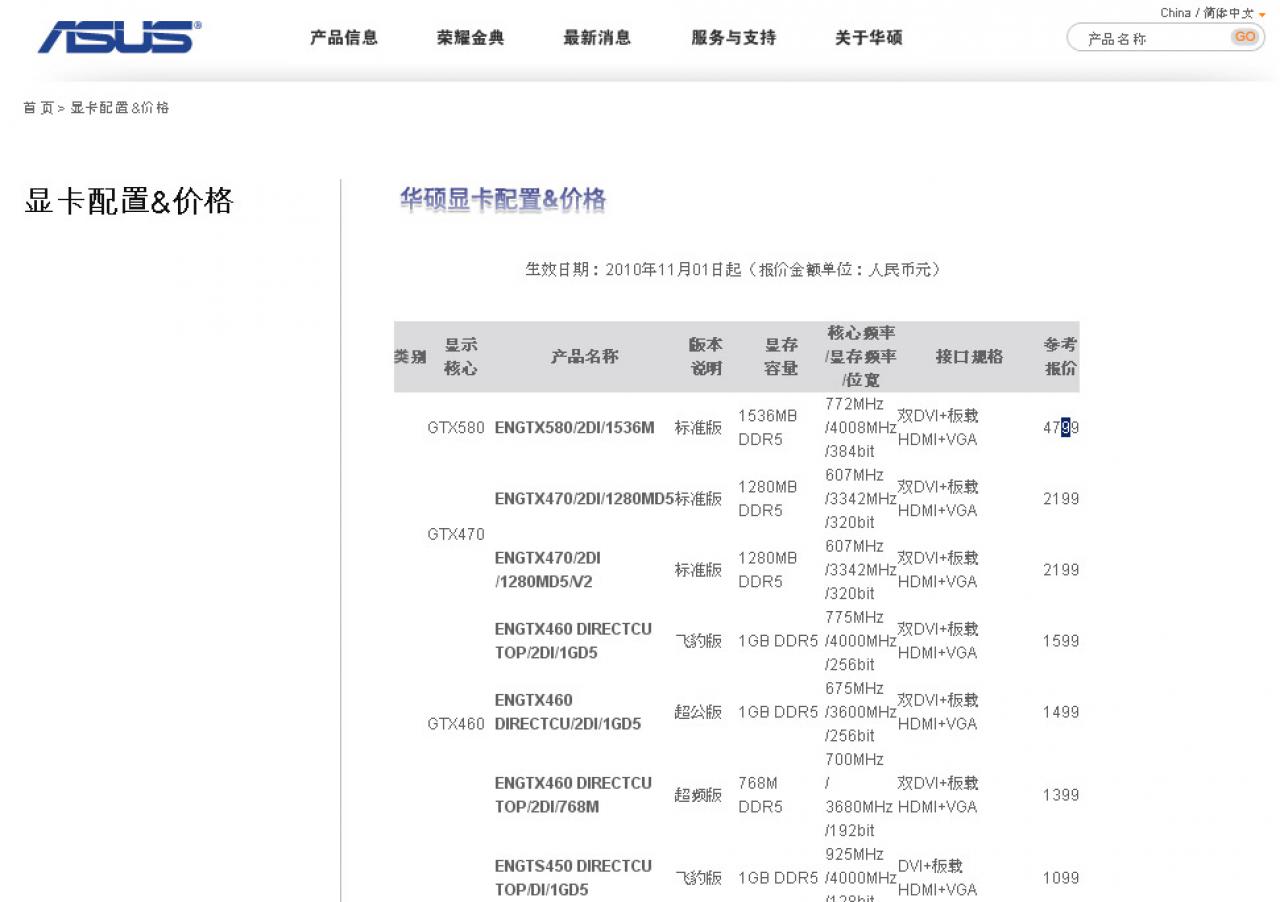Click the 4799 price cell
Image resolution: width=1280 pixels, height=902 pixels.
[1061, 428]
